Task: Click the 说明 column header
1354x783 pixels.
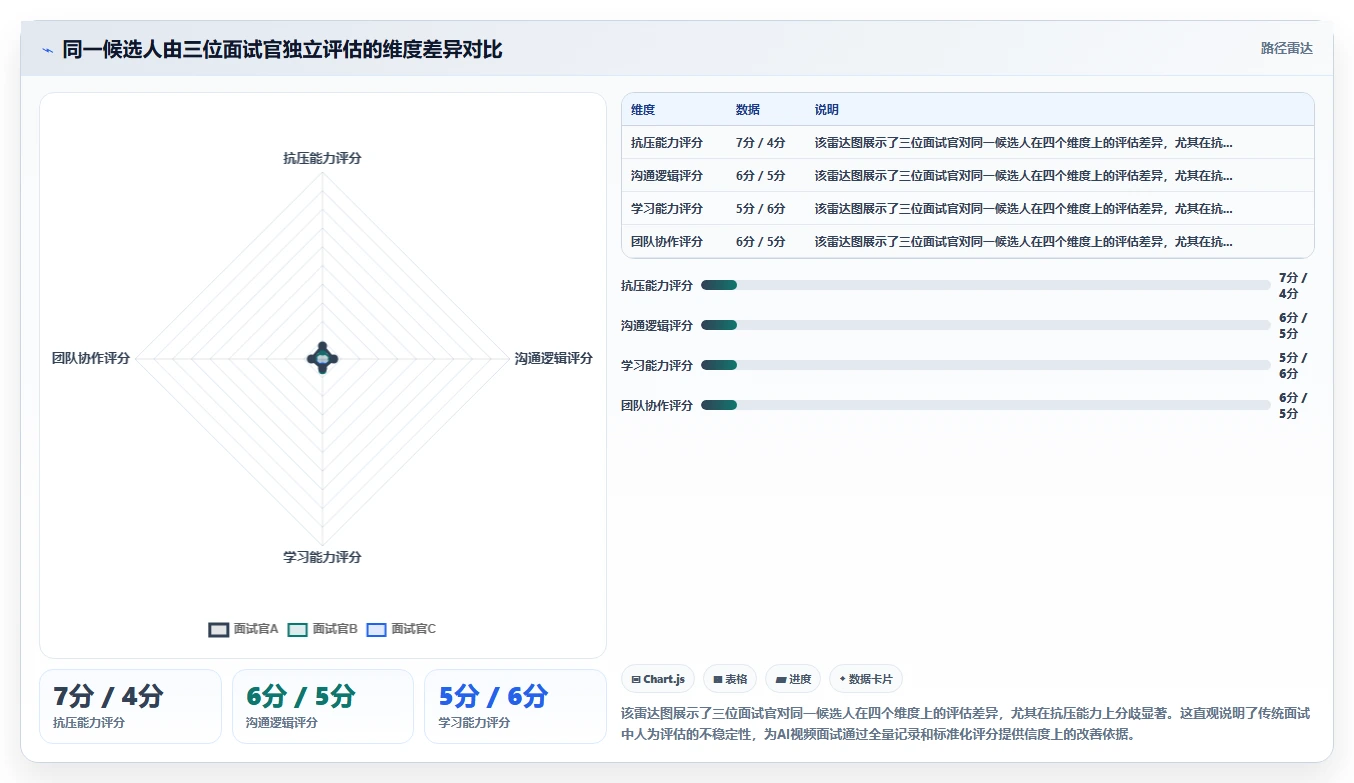Action: tap(827, 110)
